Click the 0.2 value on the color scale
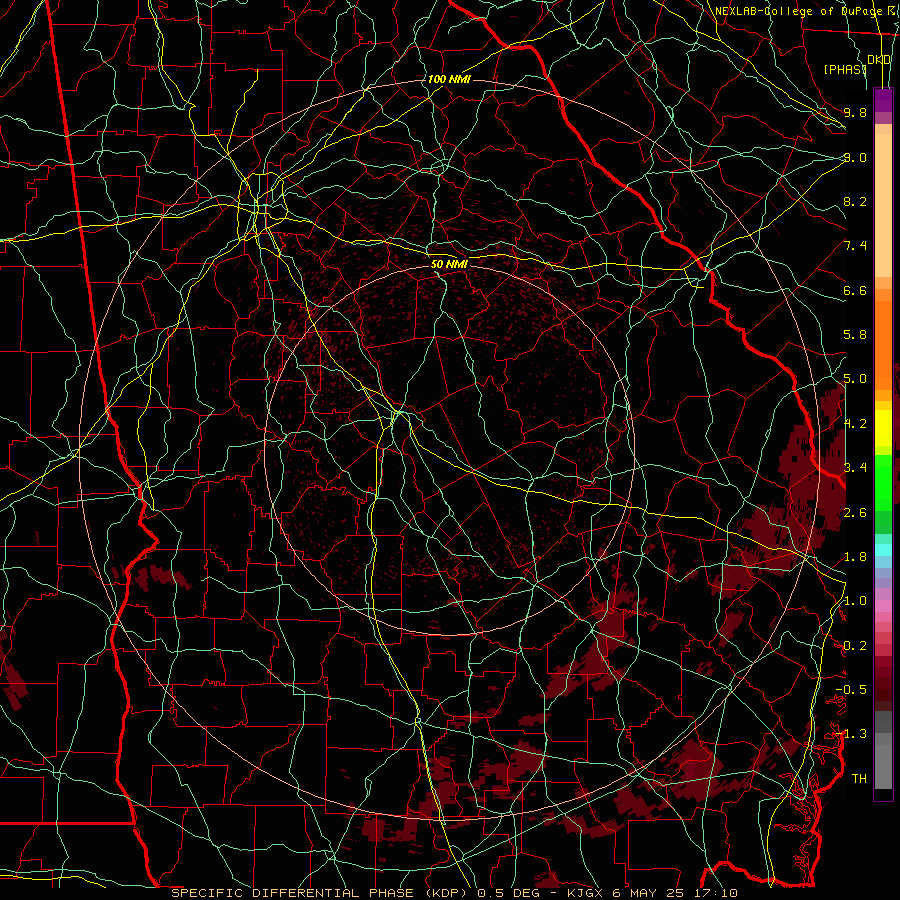The width and height of the screenshot is (900, 900). pyautogui.click(x=855, y=646)
